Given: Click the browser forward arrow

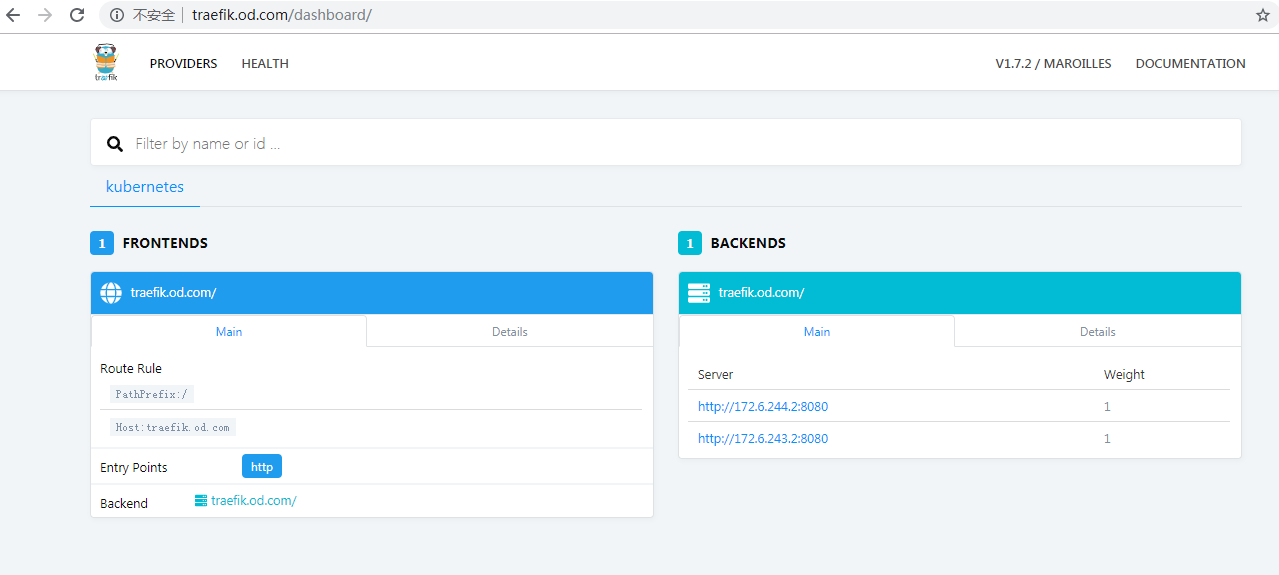Looking at the screenshot, I should point(45,15).
